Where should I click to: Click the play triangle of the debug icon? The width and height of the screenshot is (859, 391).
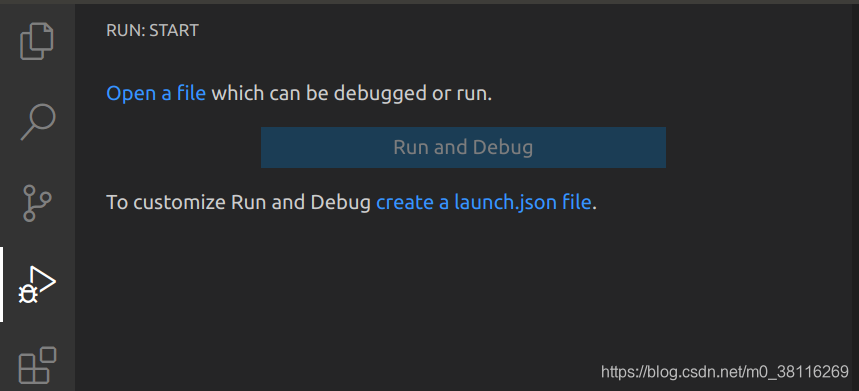click(43, 280)
